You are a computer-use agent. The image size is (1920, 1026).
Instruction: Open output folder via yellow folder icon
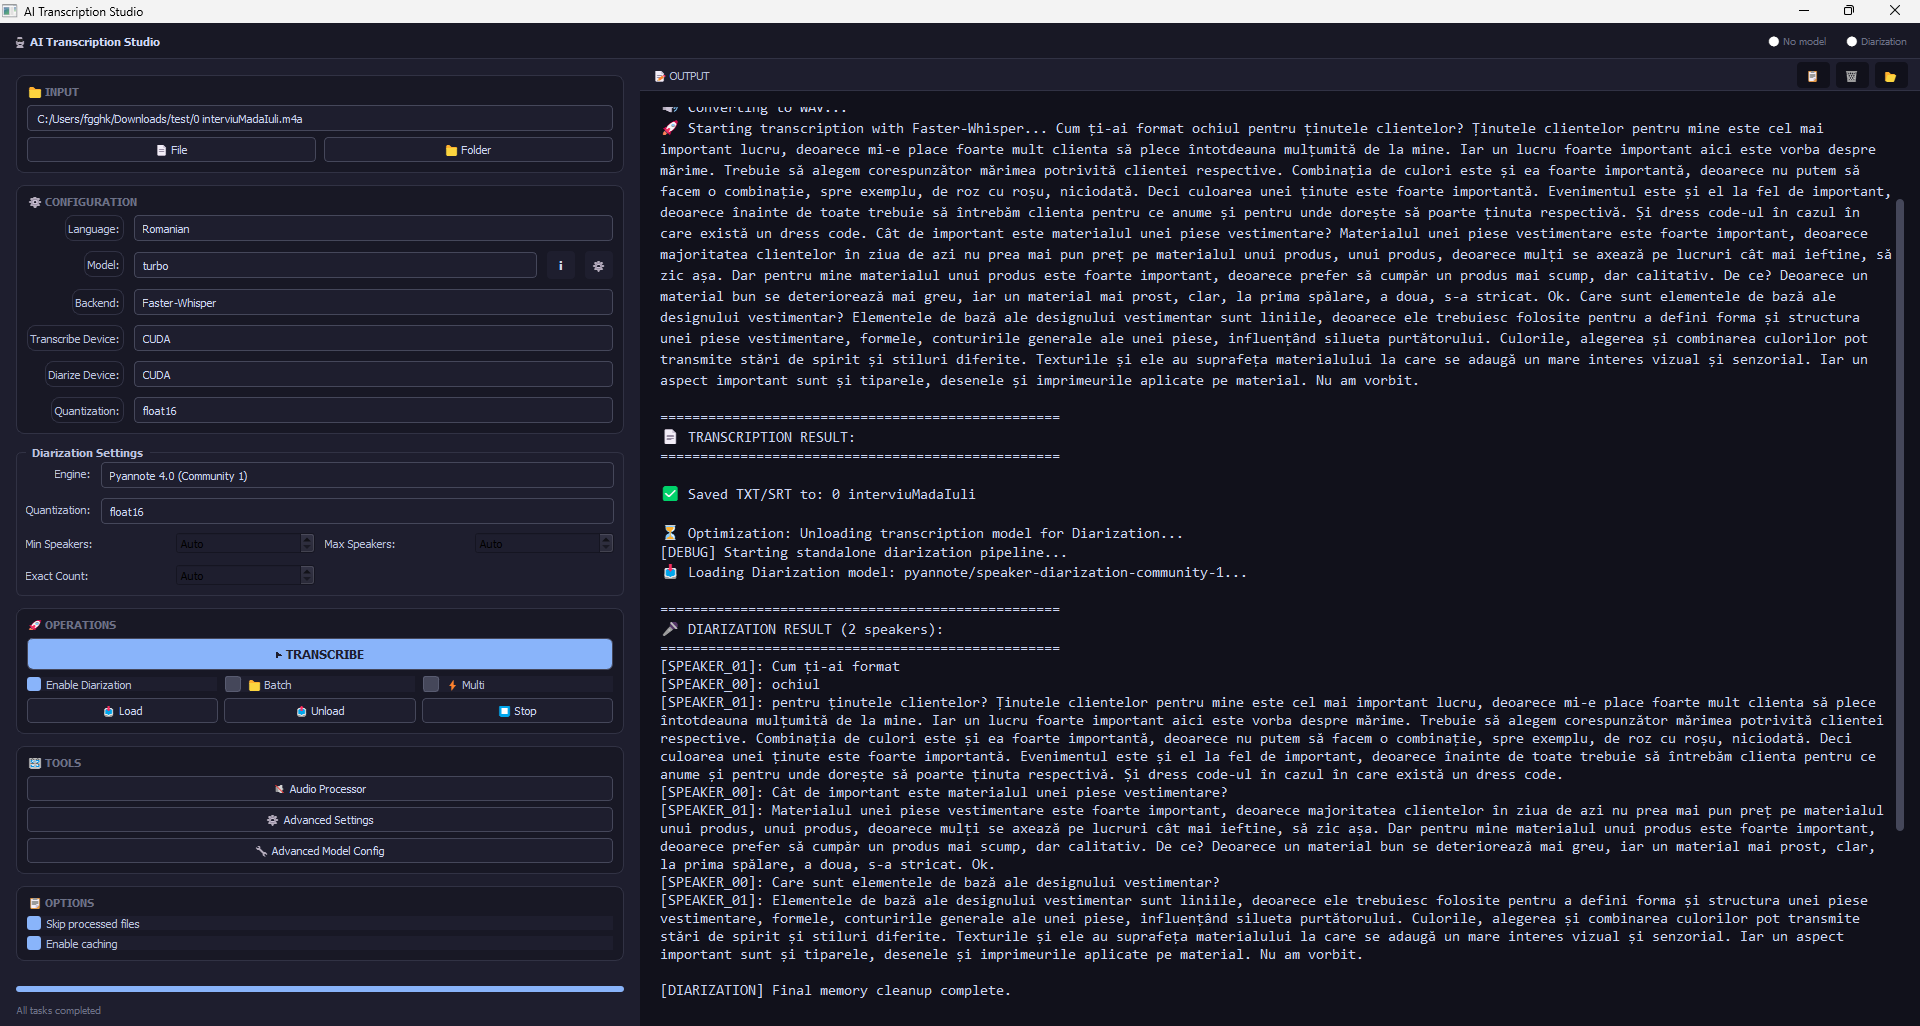pyautogui.click(x=1890, y=76)
